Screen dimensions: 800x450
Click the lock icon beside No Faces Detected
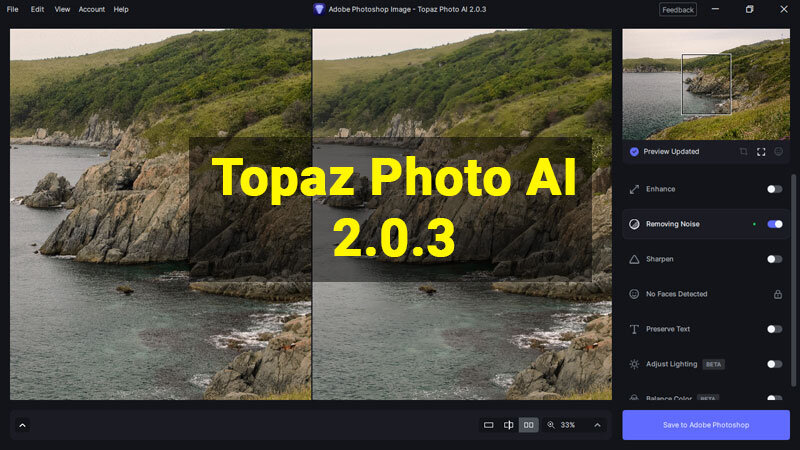tap(778, 294)
